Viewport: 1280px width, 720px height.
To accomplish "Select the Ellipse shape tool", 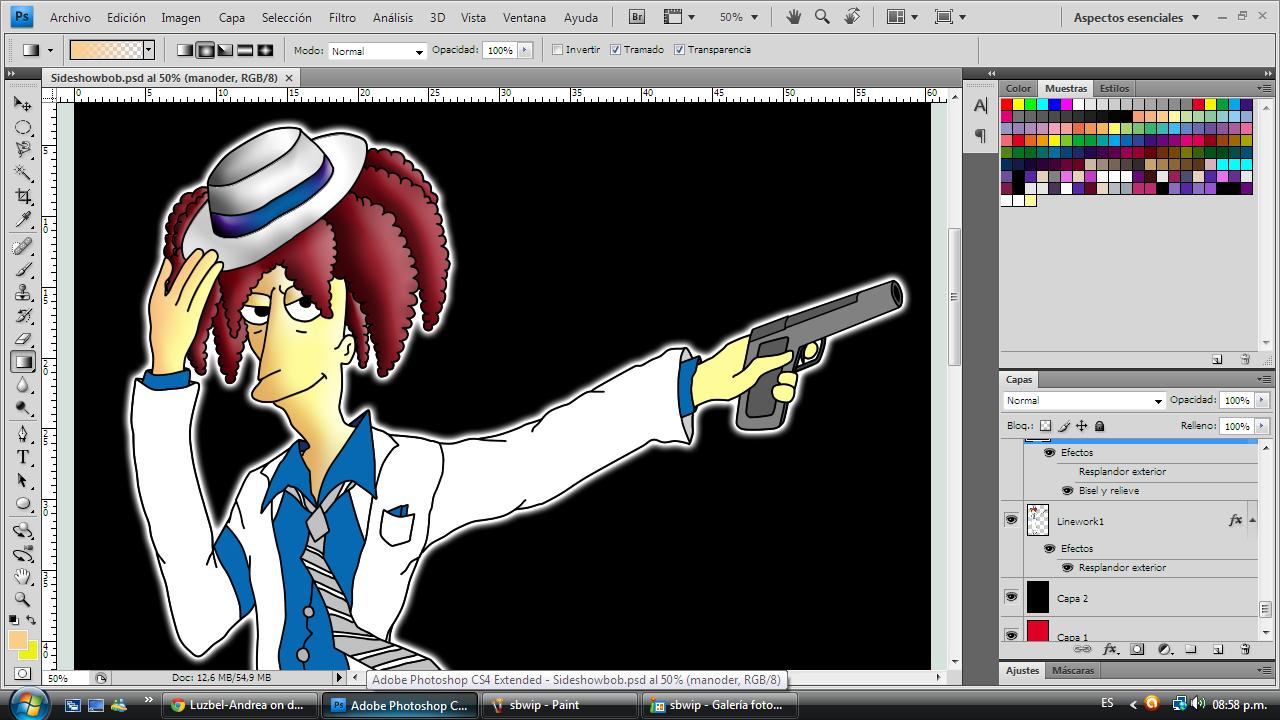I will point(23,504).
